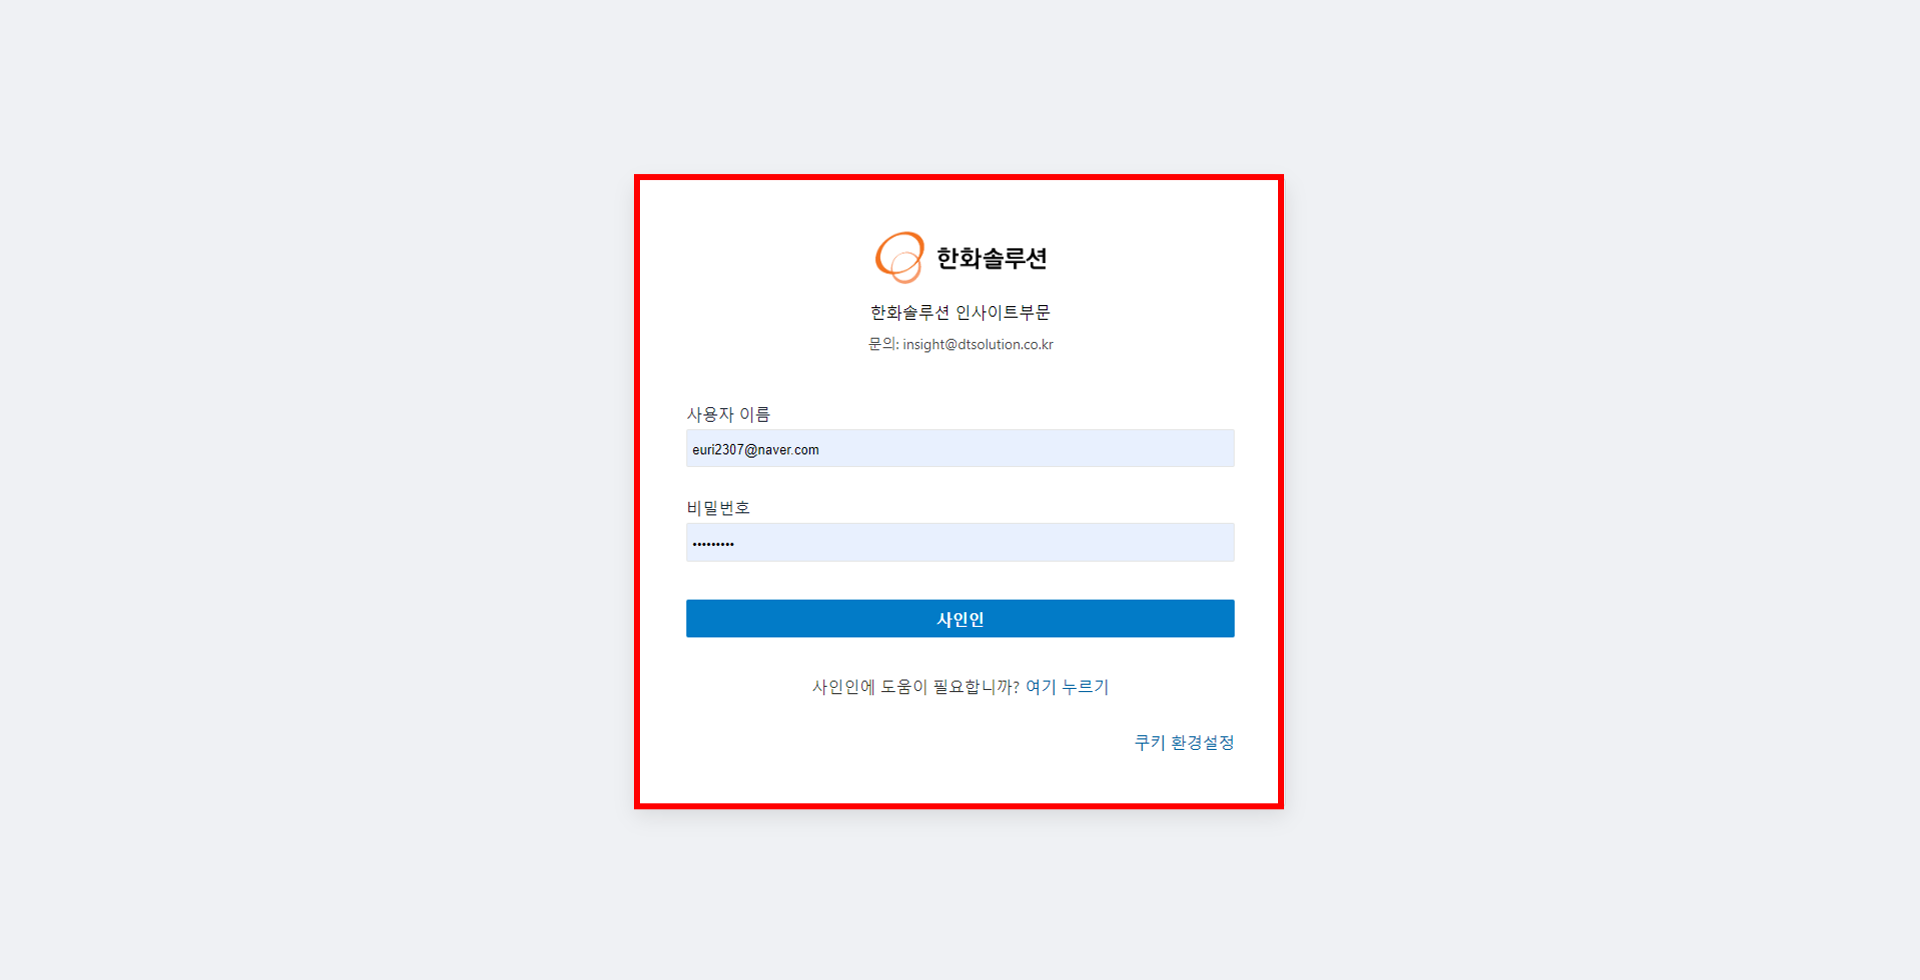1920x980 pixels.
Task: Open the 여기 누르기 help link
Action: point(1067,687)
